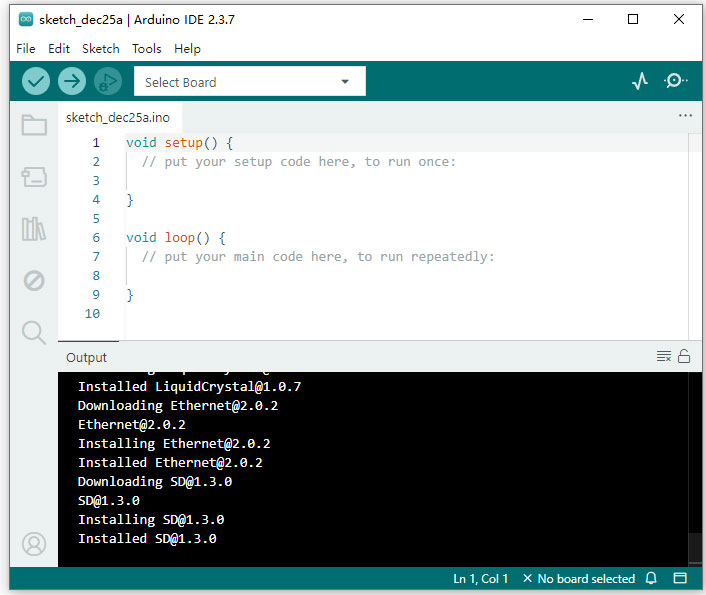Viewport: 706px width, 595px height.
Task: Click the No board selected status
Action: pos(579,578)
